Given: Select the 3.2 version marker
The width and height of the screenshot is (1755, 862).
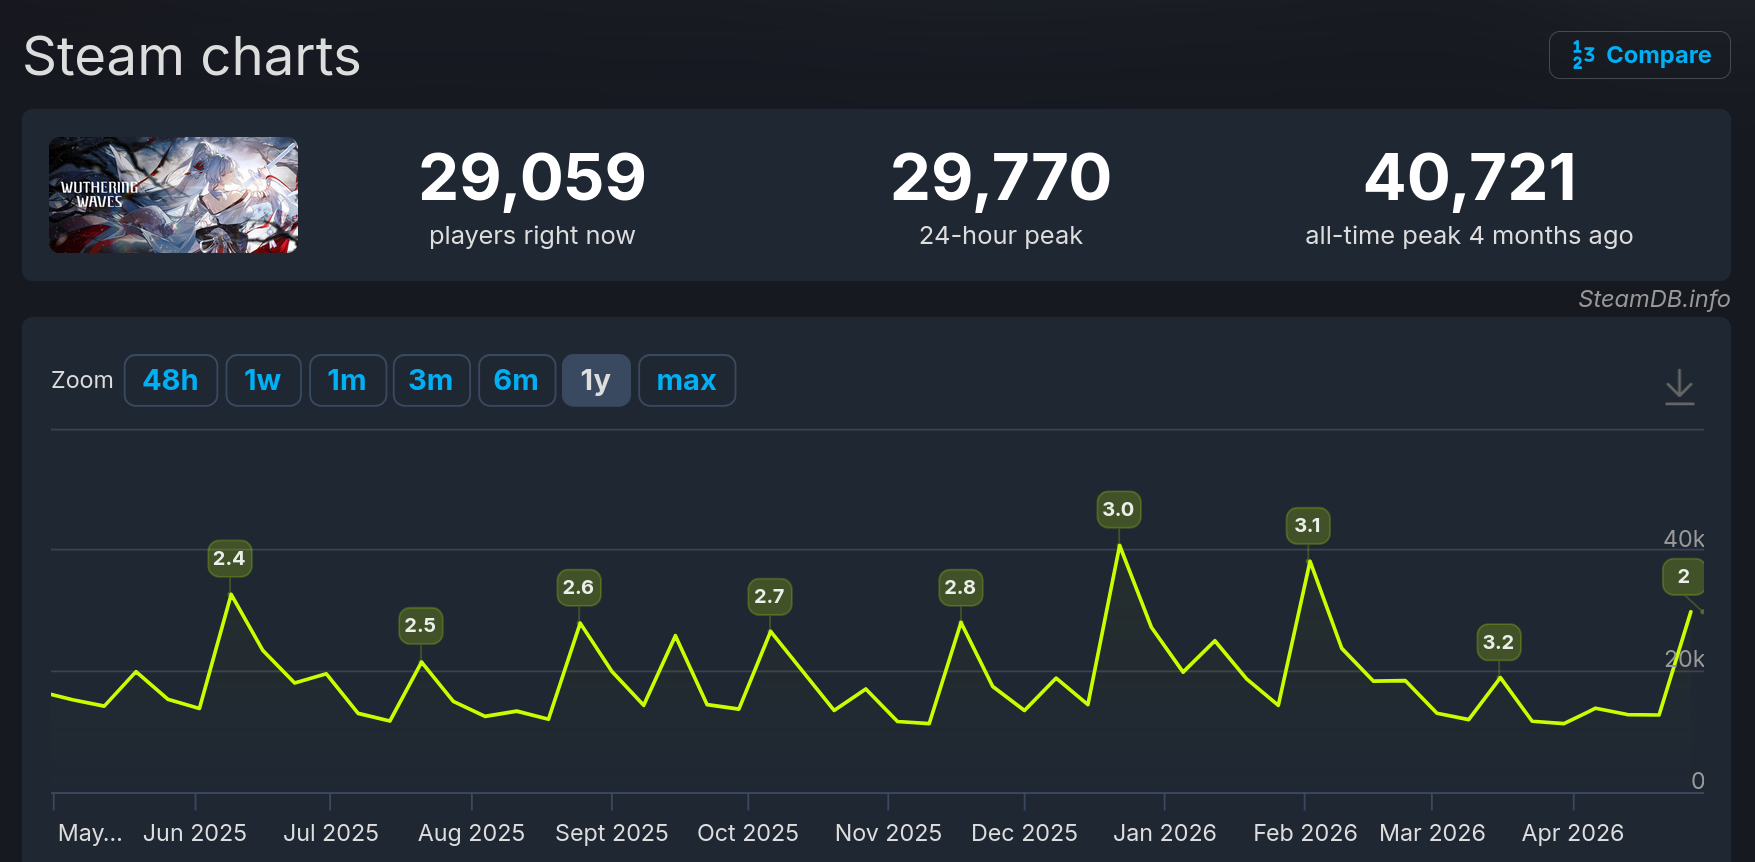Looking at the screenshot, I should pos(1498,642).
